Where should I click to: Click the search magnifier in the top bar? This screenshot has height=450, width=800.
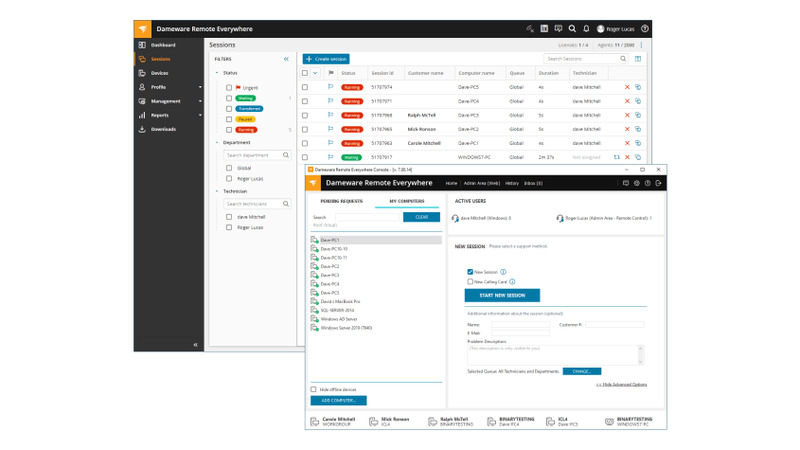(x=572, y=29)
